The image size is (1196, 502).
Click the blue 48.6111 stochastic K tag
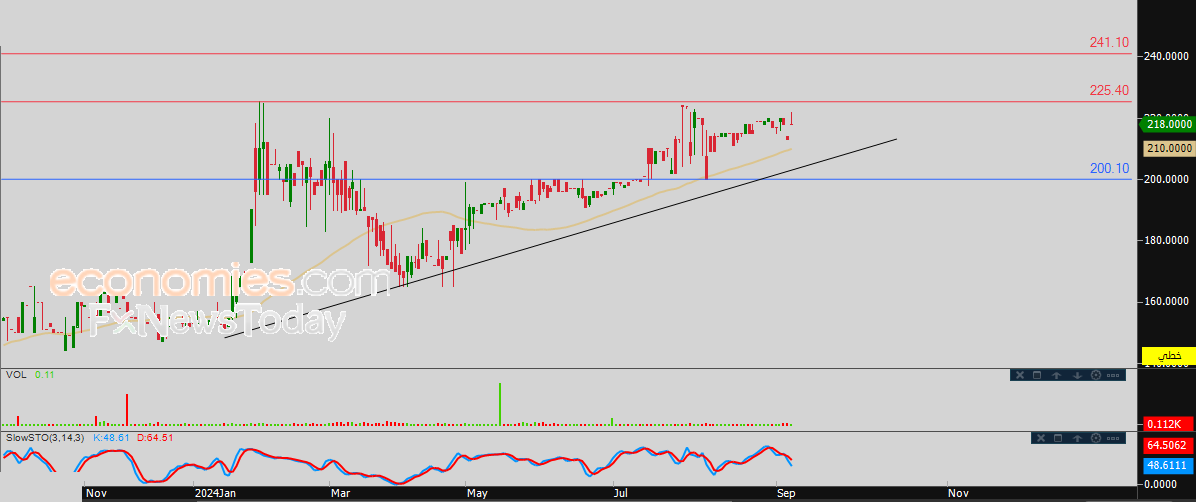click(1168, 464)
